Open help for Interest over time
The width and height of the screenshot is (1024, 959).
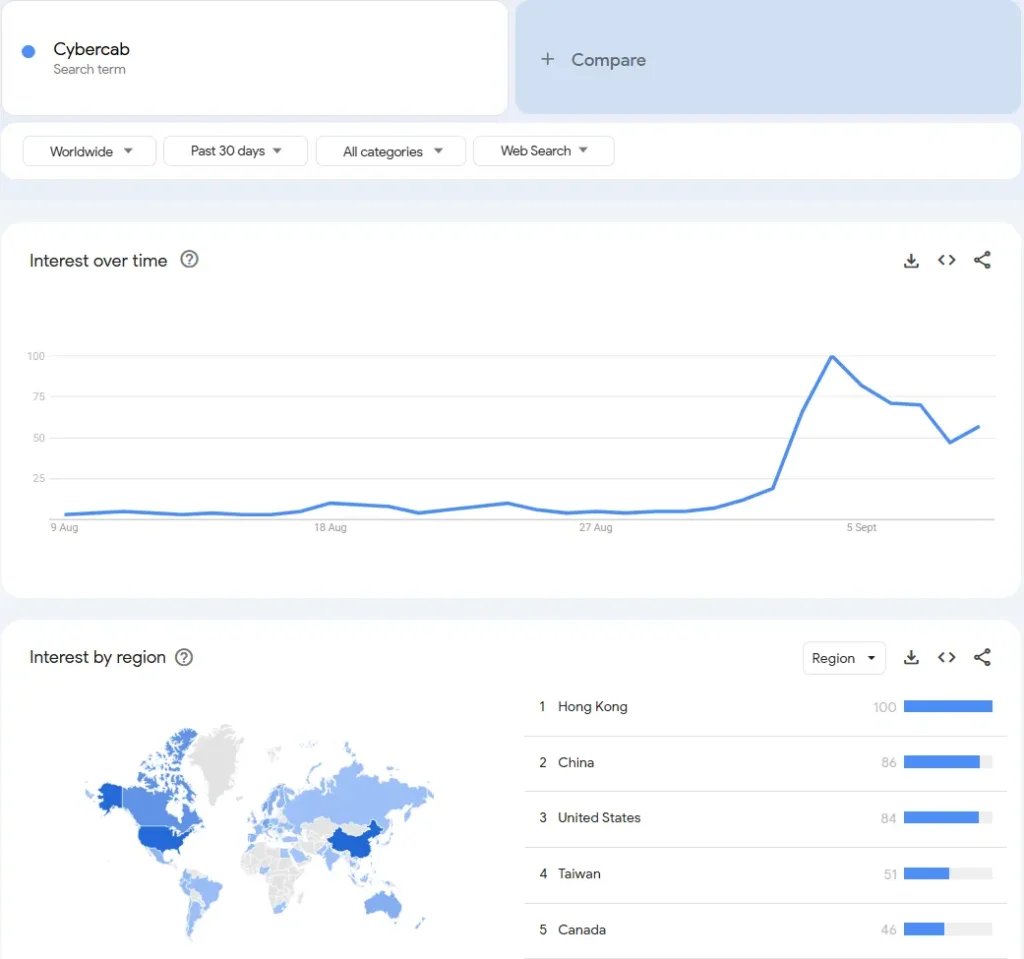(189, 259)
